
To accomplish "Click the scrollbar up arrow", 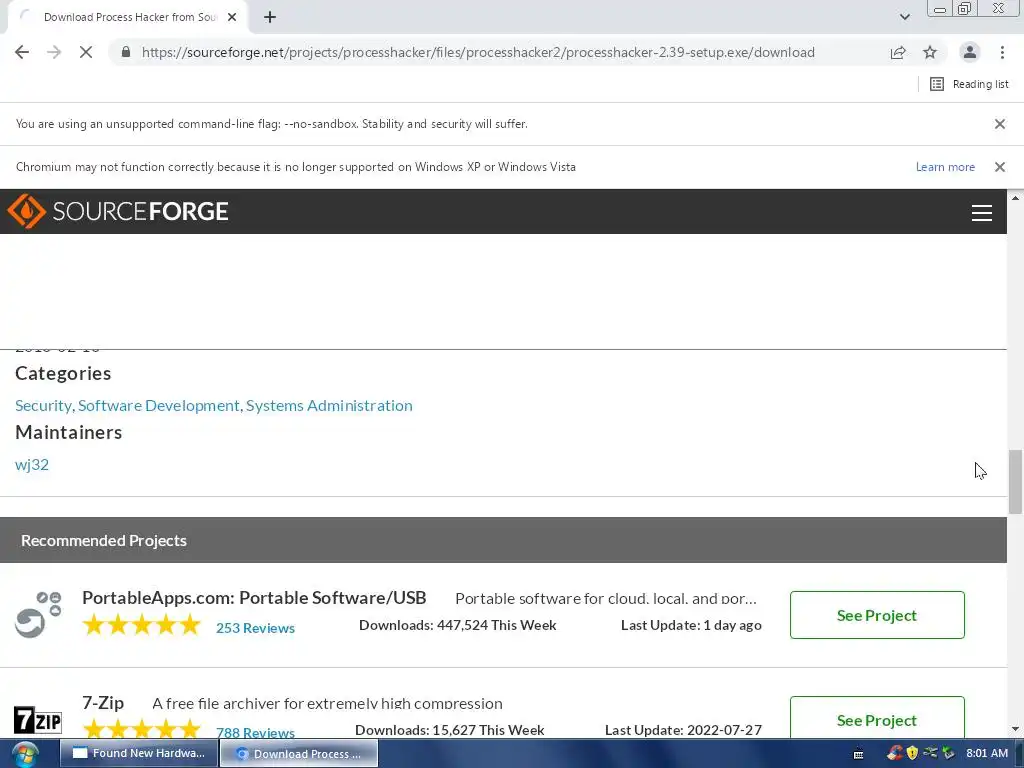I will coord(1015,197).
